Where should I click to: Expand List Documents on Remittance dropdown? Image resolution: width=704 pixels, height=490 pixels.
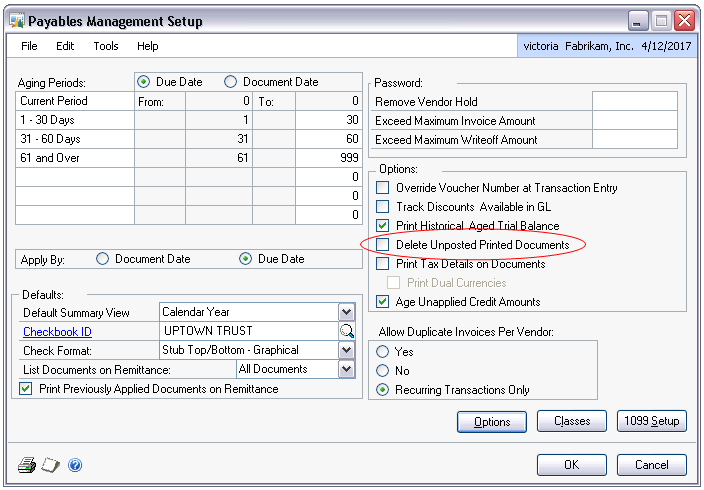click(x=346, y=369)
